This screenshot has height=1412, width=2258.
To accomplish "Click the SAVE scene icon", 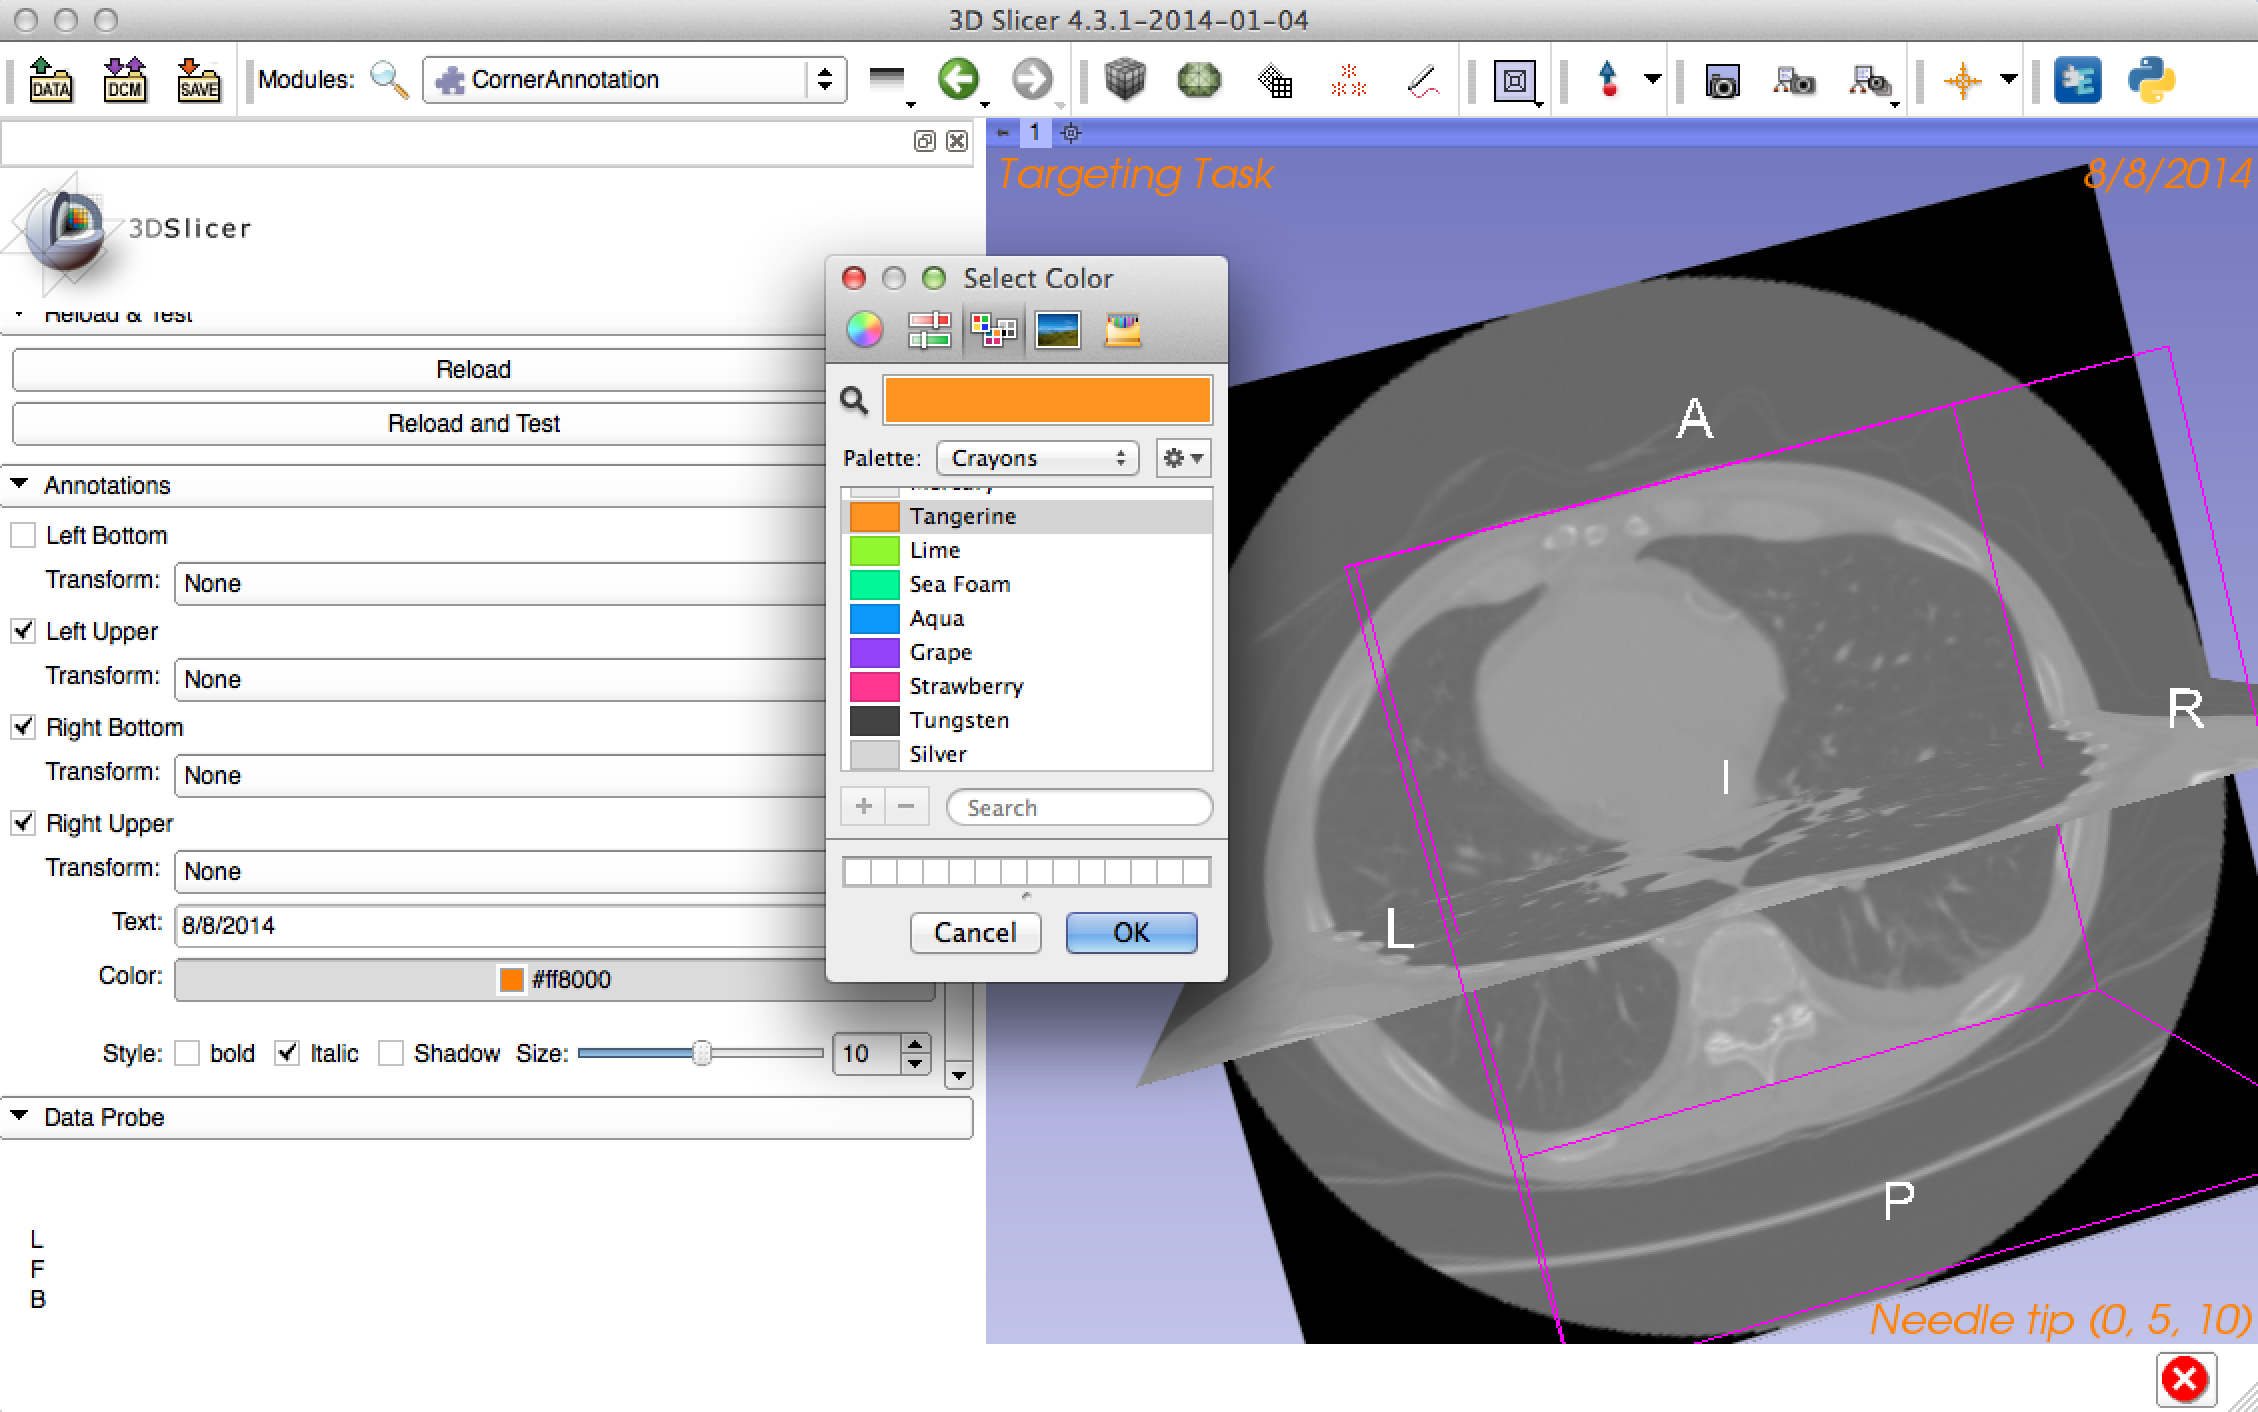I will coord(198,80).
